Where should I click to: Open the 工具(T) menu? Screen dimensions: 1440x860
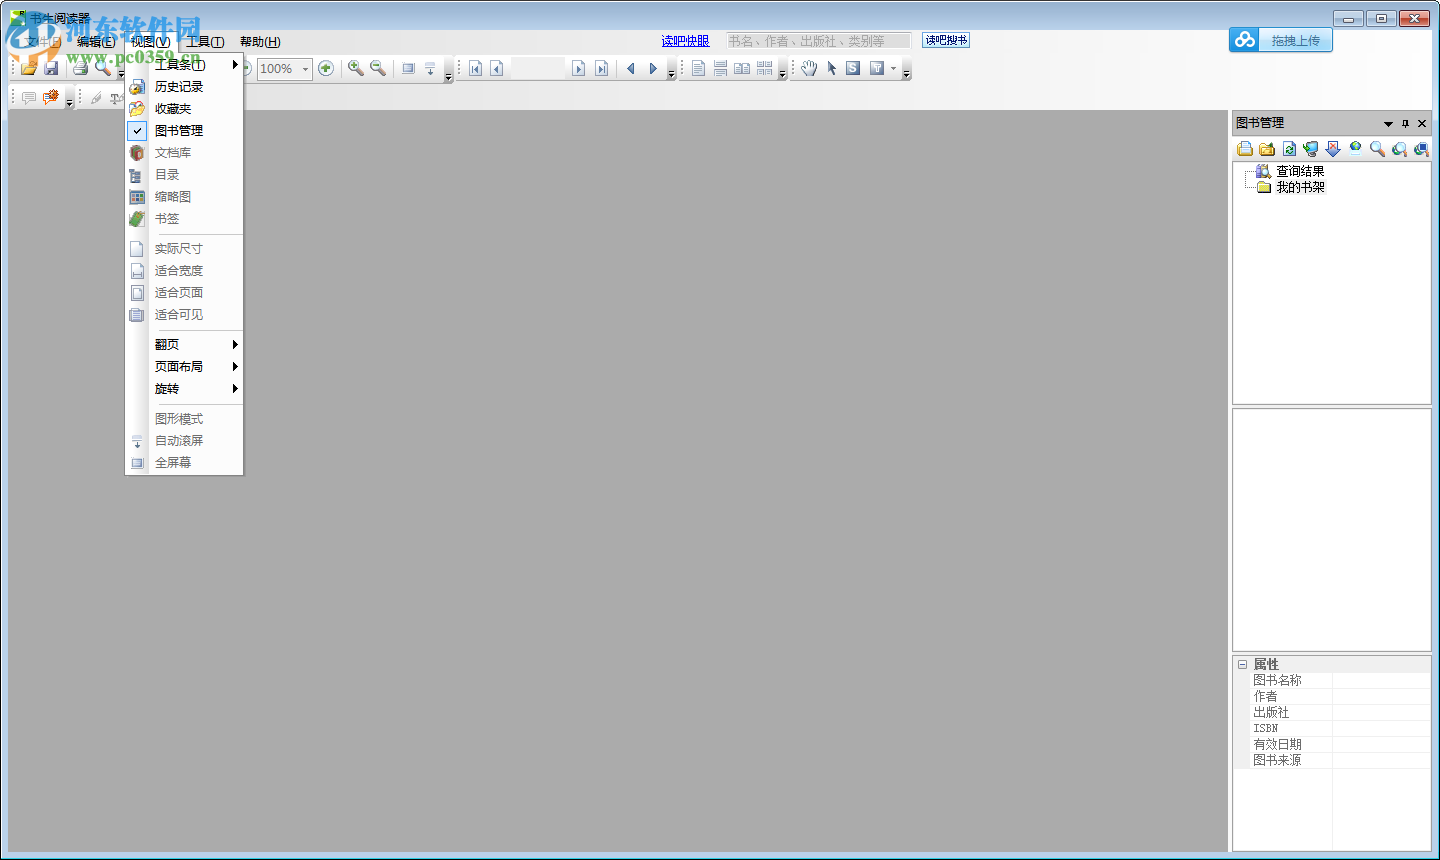click(x=205, y=41)
